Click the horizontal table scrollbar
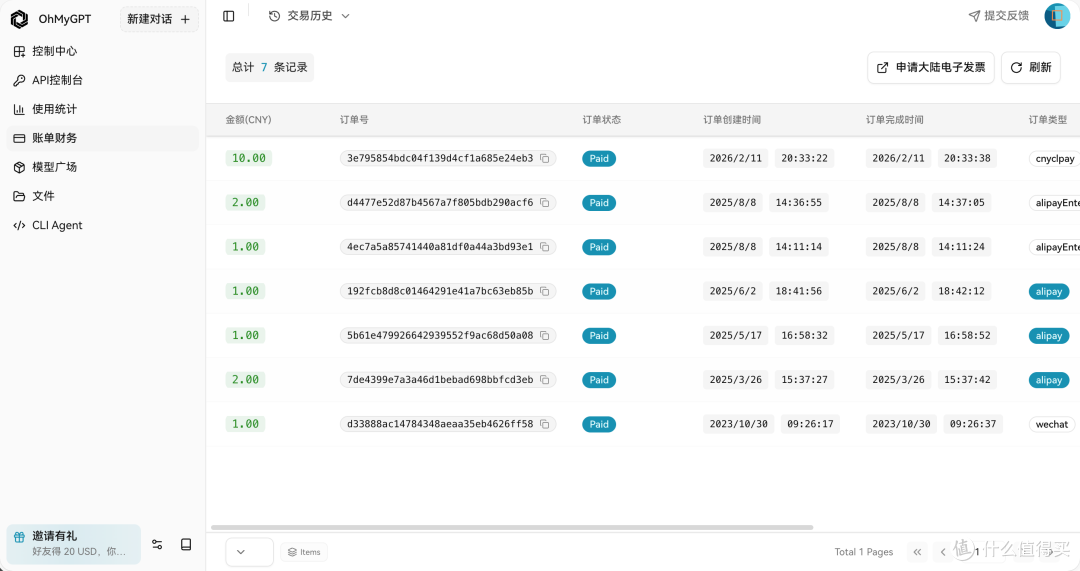This screenshot has height=571, width=1080. click(512, 528)
